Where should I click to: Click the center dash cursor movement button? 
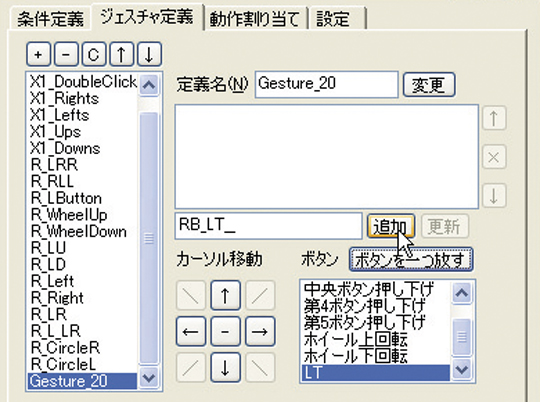point(225,331)
